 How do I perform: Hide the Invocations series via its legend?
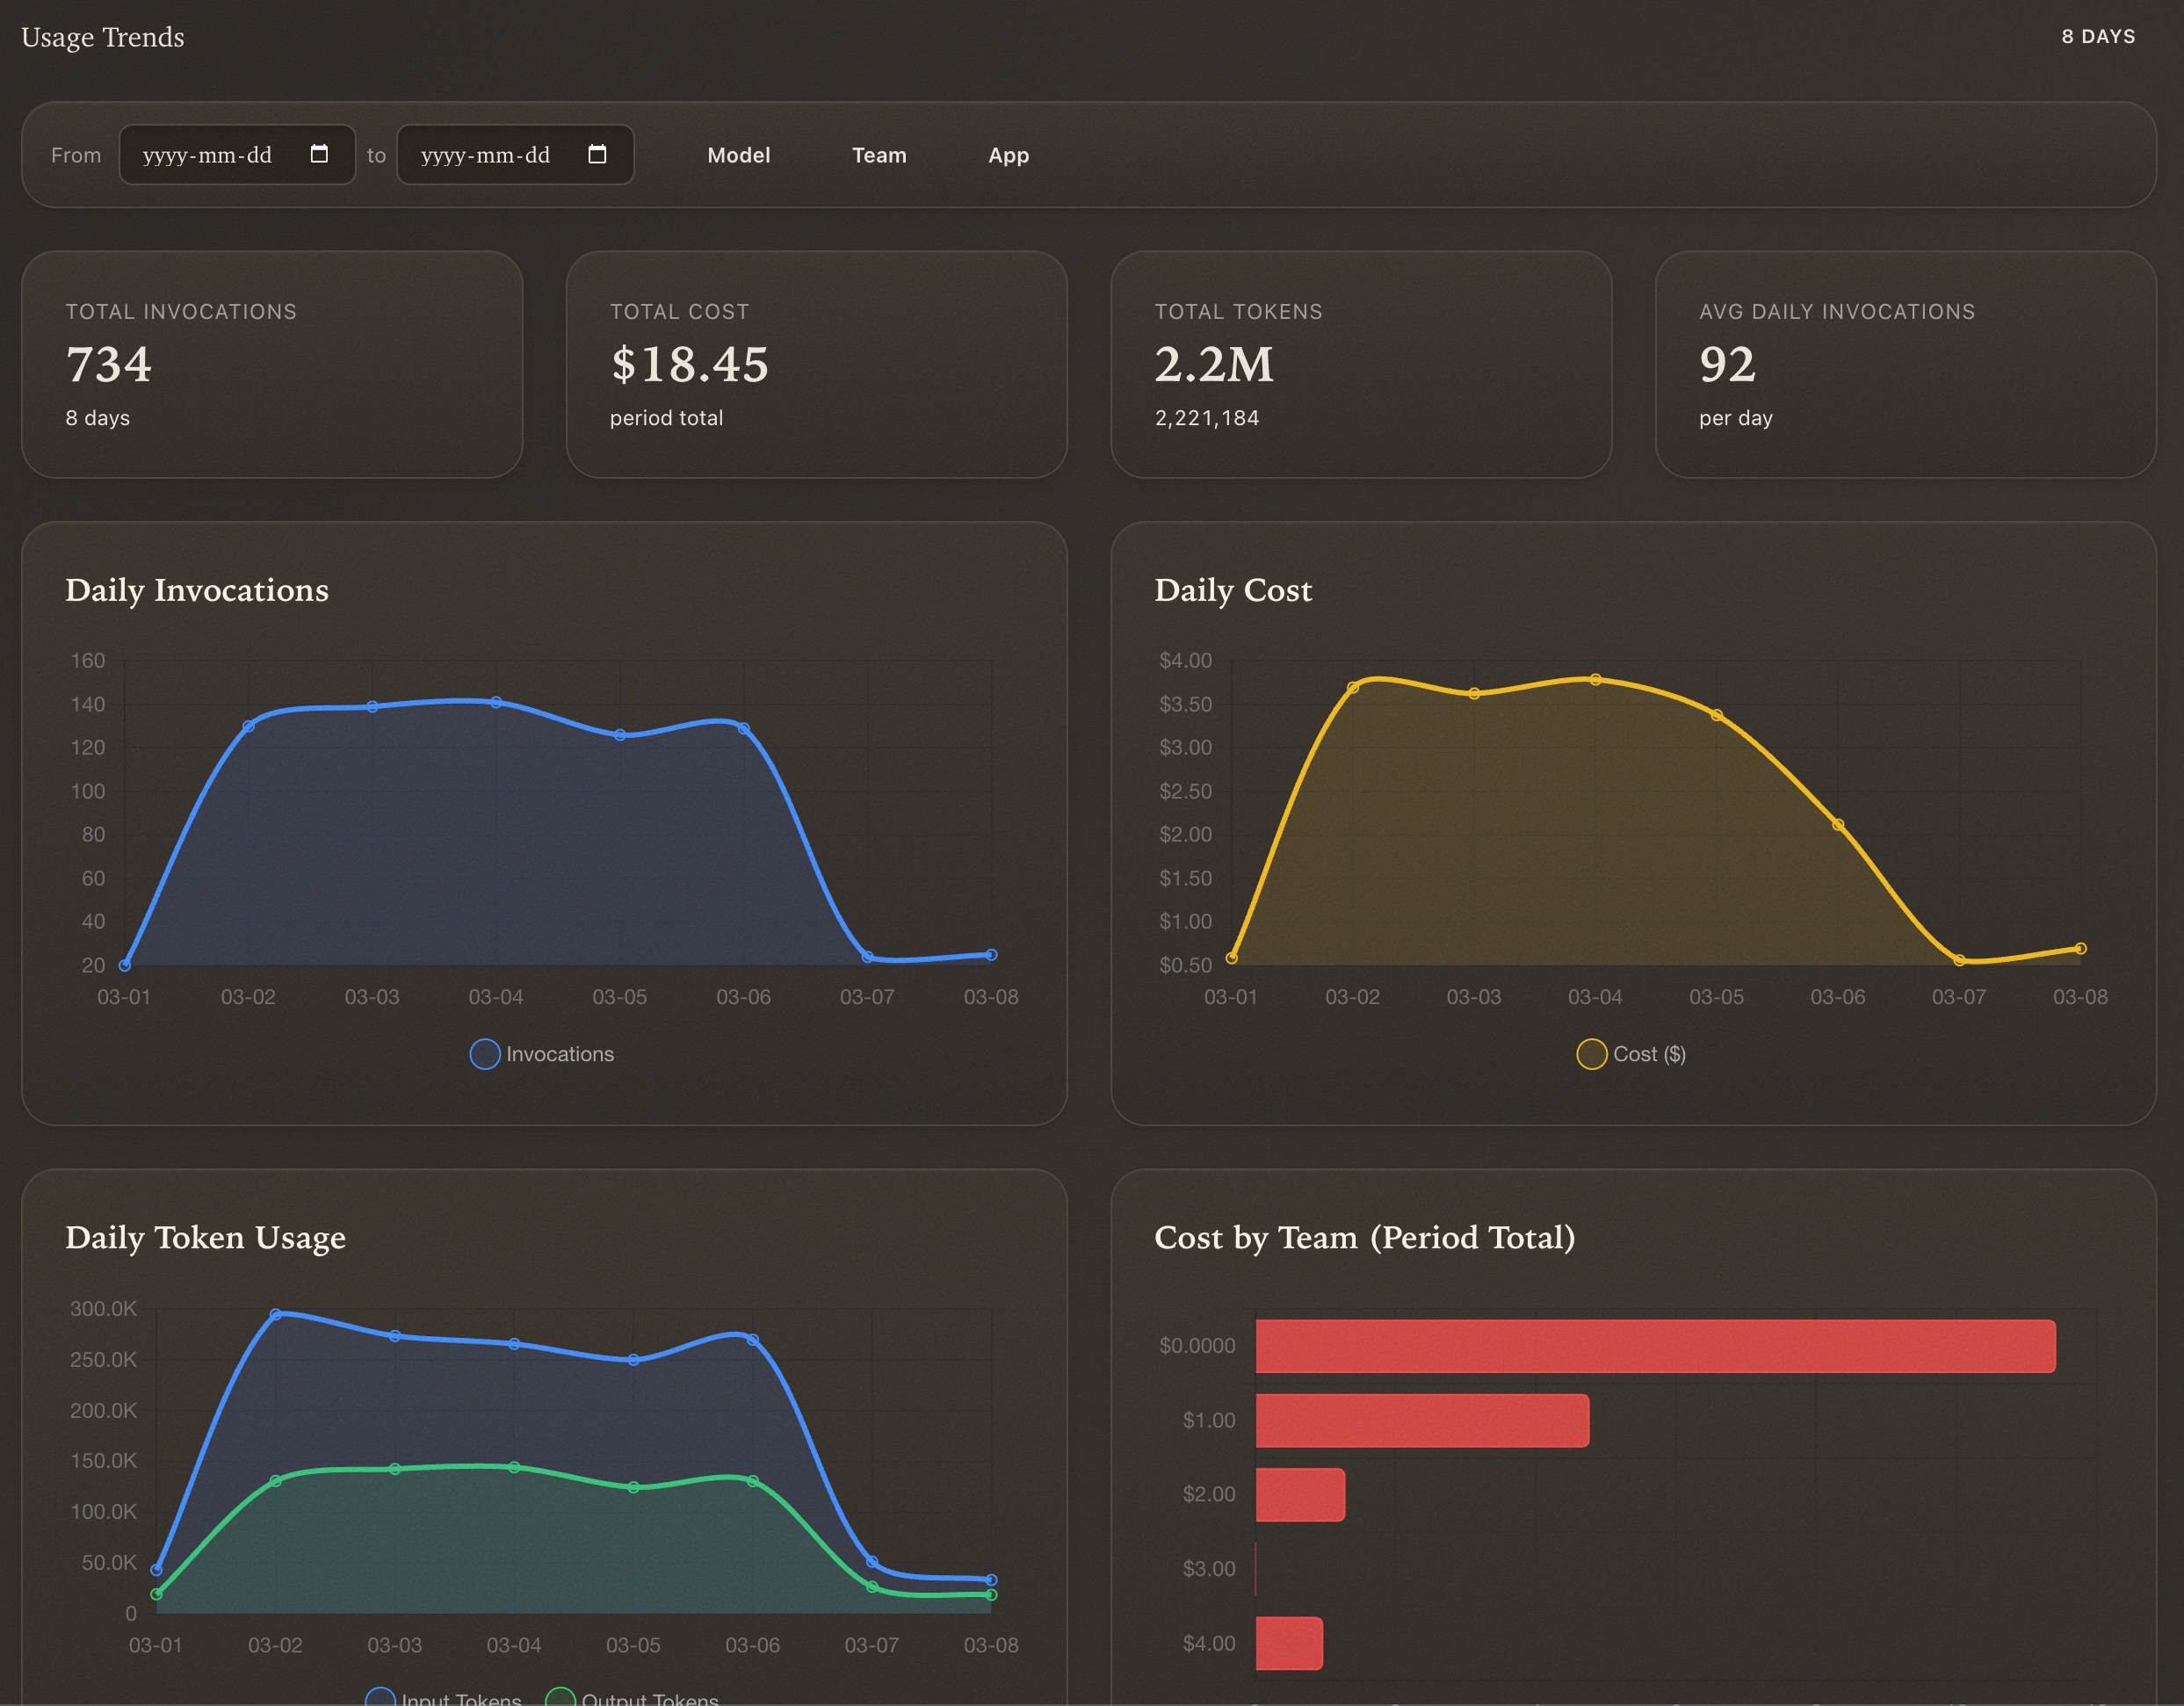pyautogui.click(x=484, y=1053)
